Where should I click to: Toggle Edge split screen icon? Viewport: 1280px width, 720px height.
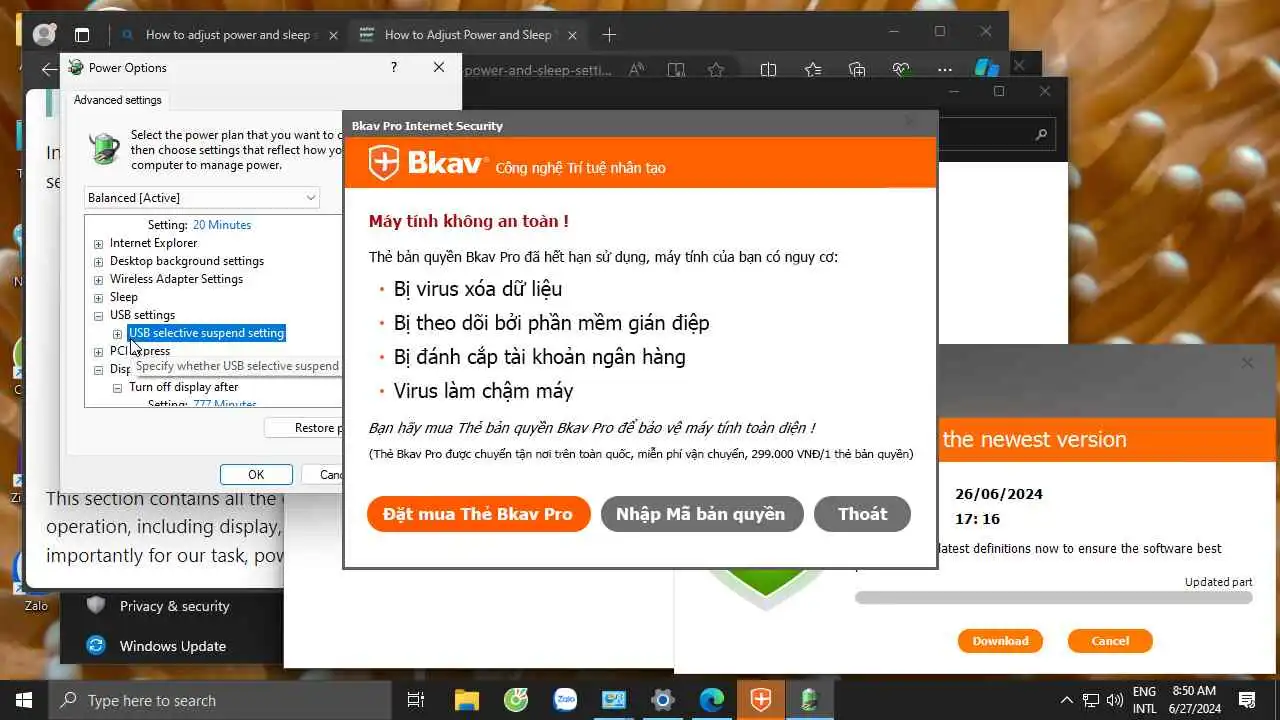point(768,70)
